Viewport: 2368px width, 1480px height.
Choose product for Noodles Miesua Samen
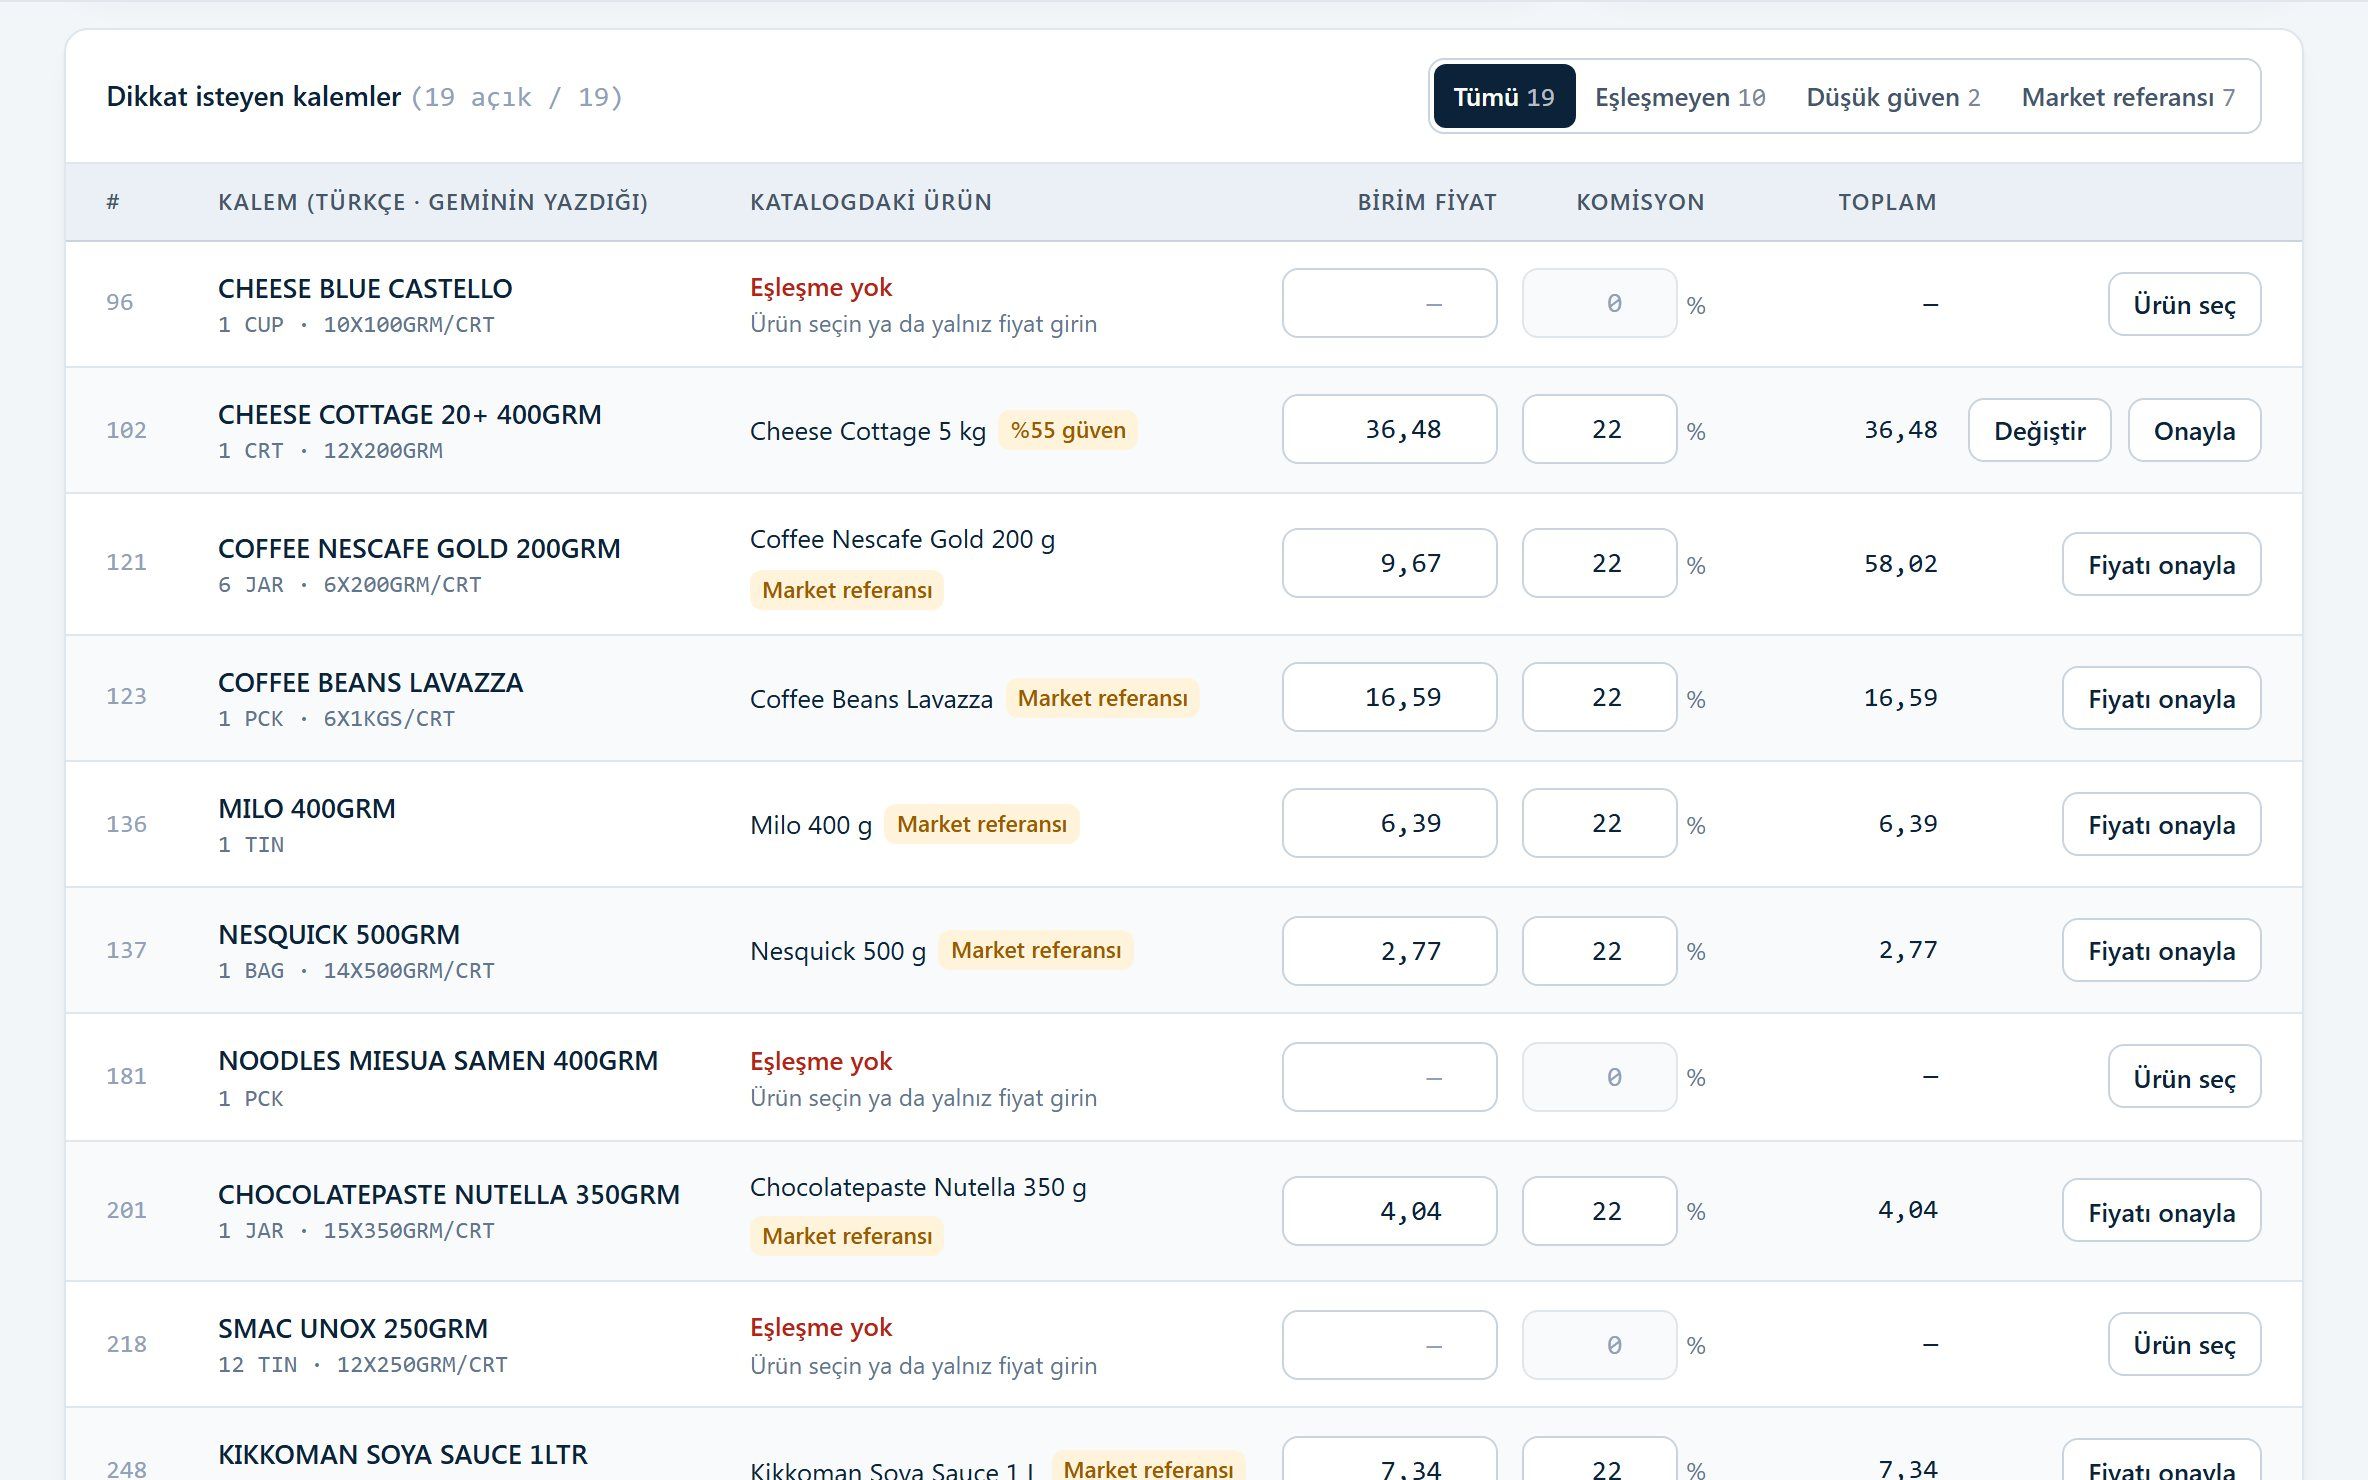pyautogui.click(x=2184, y=1077)
